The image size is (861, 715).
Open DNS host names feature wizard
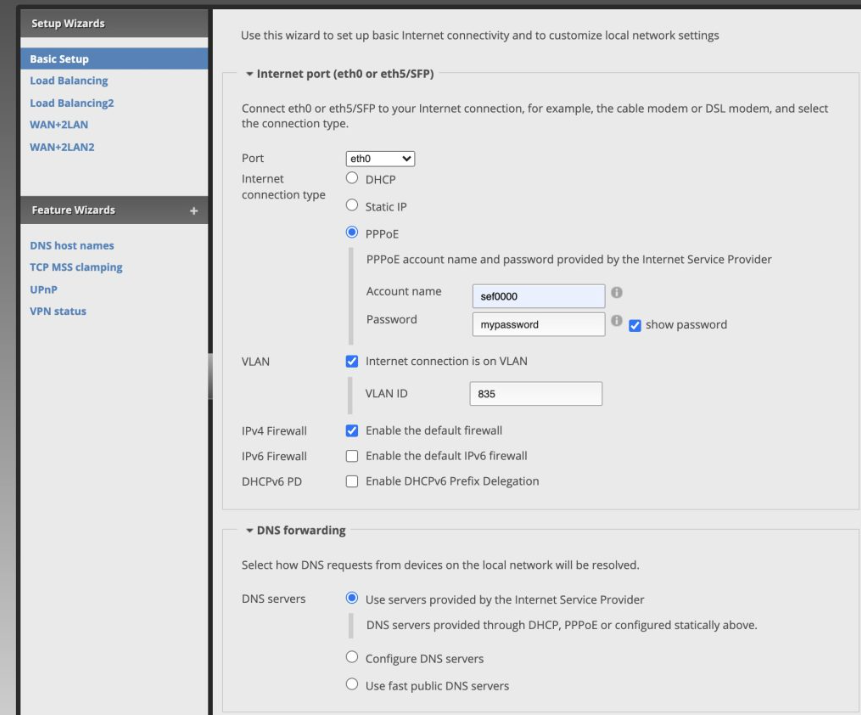point(72,246)
